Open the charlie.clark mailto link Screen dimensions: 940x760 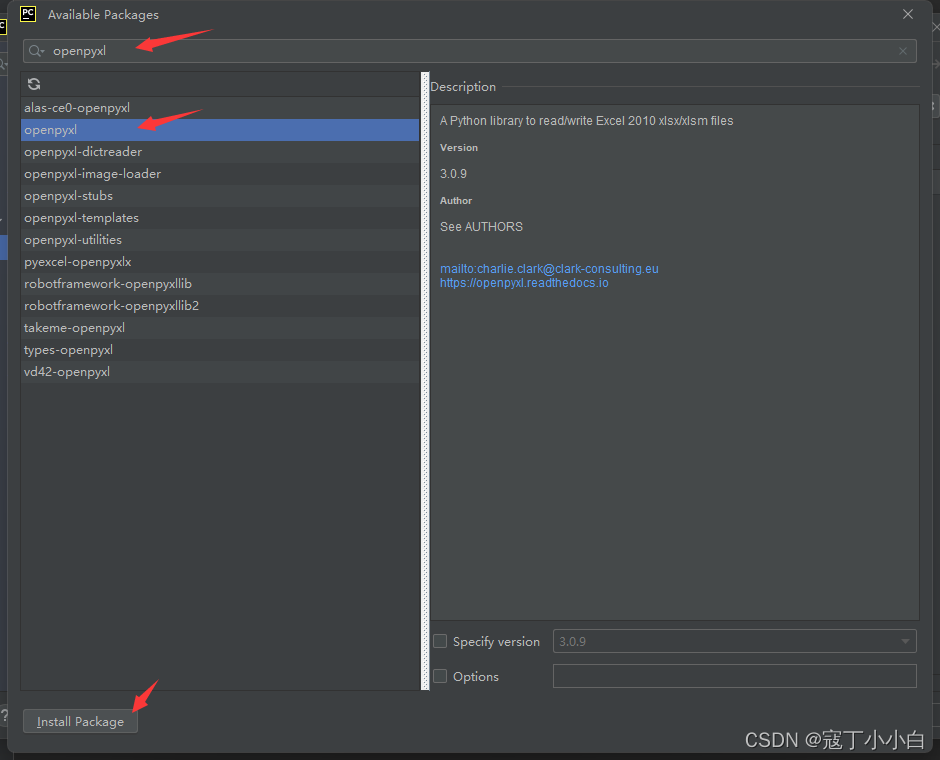pyautogui.click(x=549, y=269)
